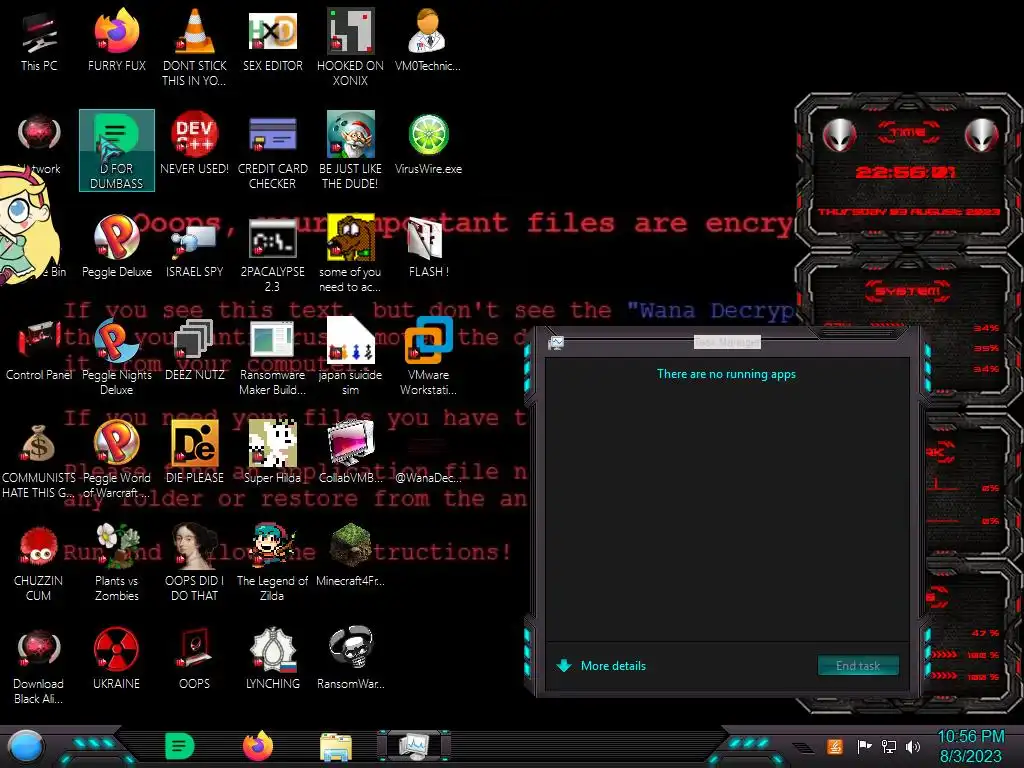Launch the Firefox shortcut labeled FURRY FUX
The image size is (1024, 768).
pos(117,41)
